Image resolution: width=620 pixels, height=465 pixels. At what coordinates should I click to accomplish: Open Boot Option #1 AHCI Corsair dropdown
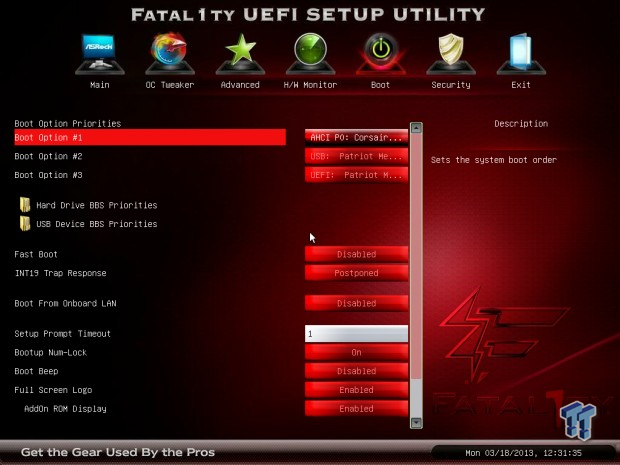point(356,137)
